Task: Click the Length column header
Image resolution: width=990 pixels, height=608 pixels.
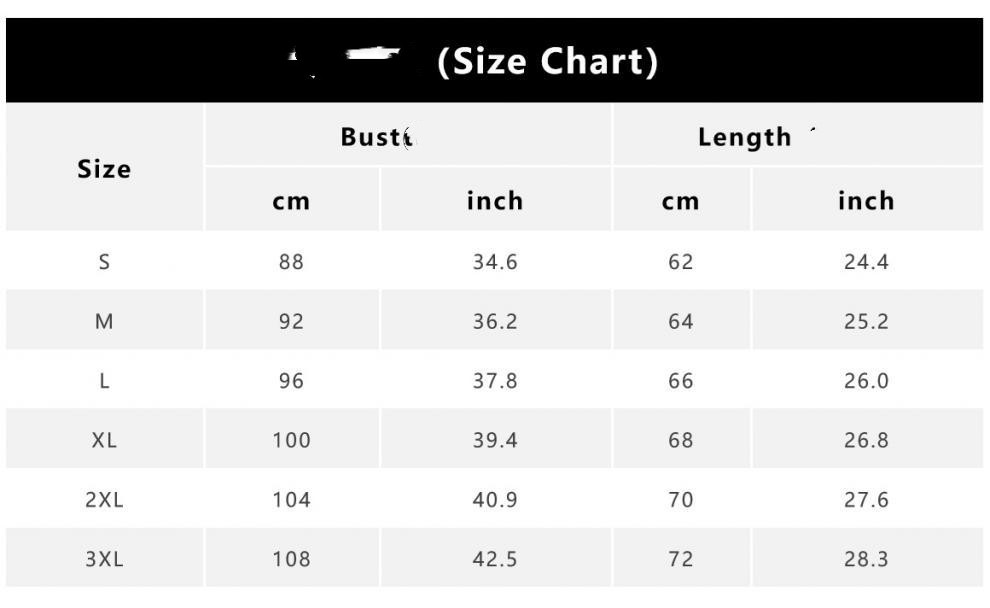Action: (x=745, y=137)
